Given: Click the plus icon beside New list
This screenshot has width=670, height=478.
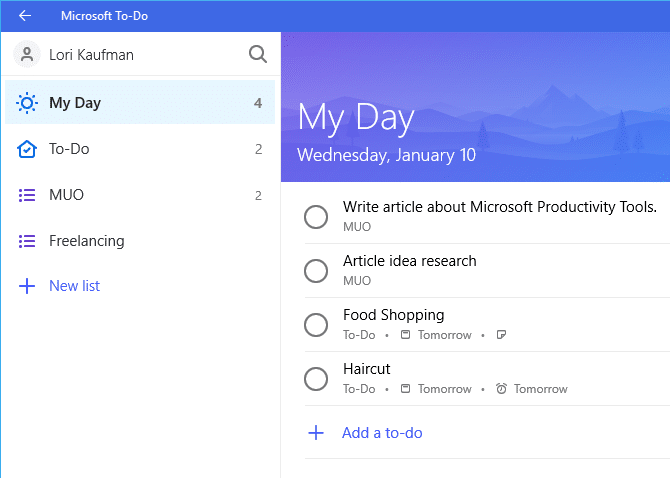Looking at the screenshot, I should click(26, 286).
